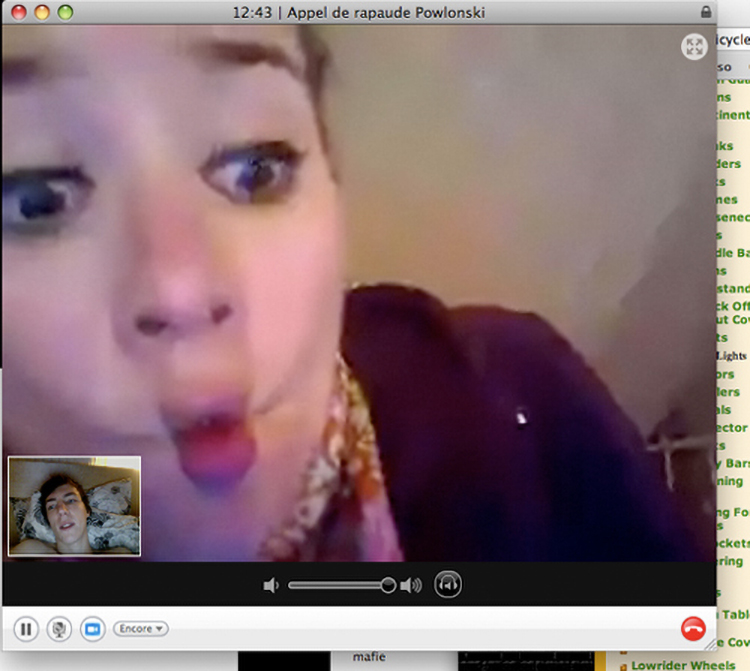Image resolution: width=750 pixels, height=671 pixels.
Task: Open the Encore dropdown menu
Action: pyautogui.click(x=141, y=628)
